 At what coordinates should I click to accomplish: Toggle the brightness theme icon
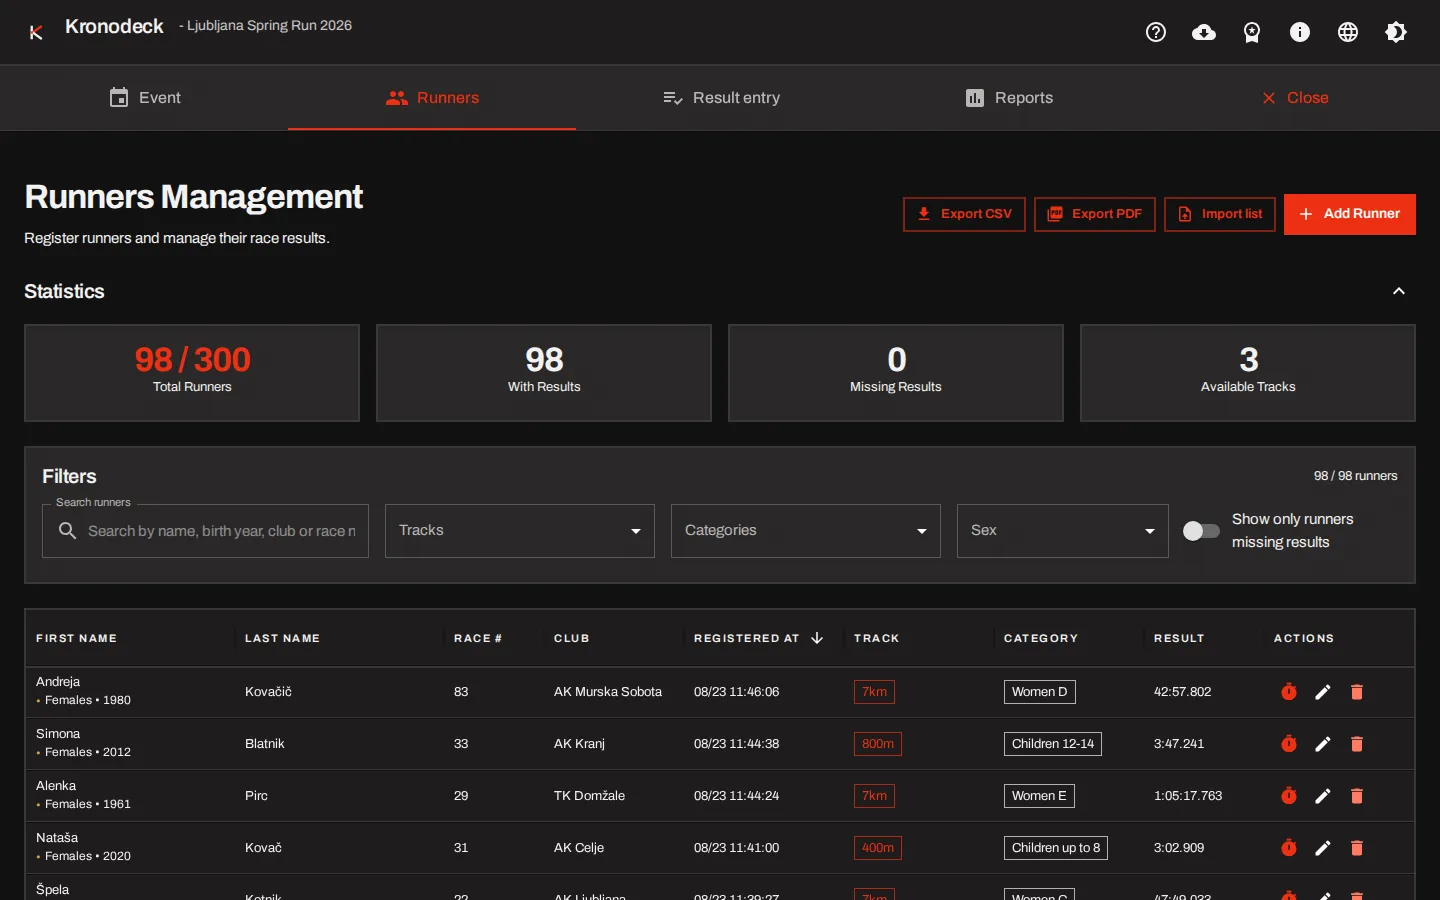1396,32
